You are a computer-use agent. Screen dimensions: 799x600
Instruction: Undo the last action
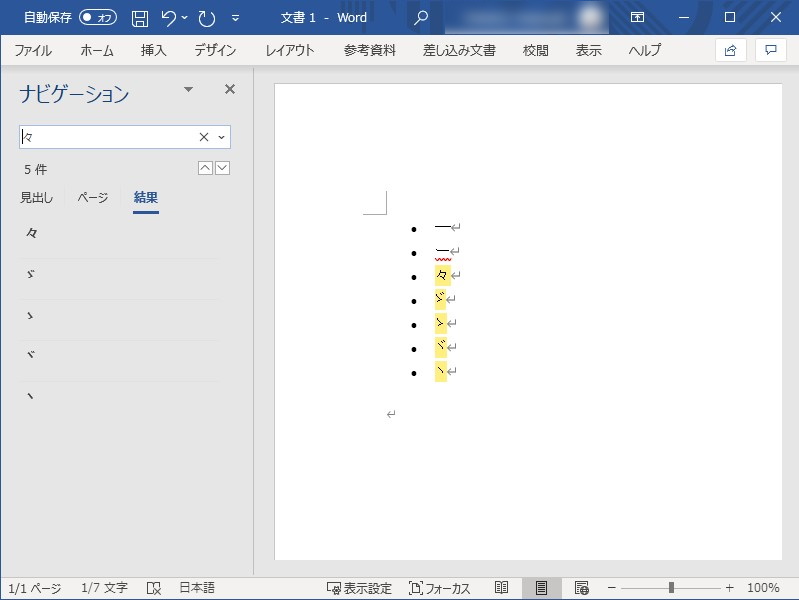click(x=168, y=18)
